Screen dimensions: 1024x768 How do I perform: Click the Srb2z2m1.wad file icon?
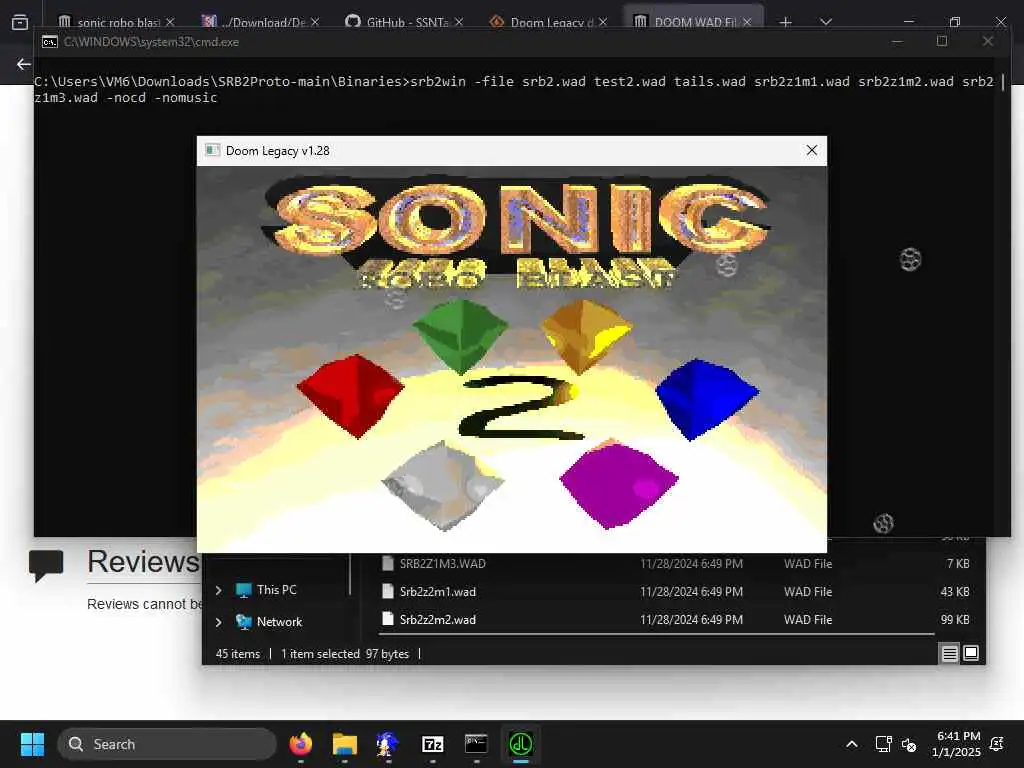point(388,592)
